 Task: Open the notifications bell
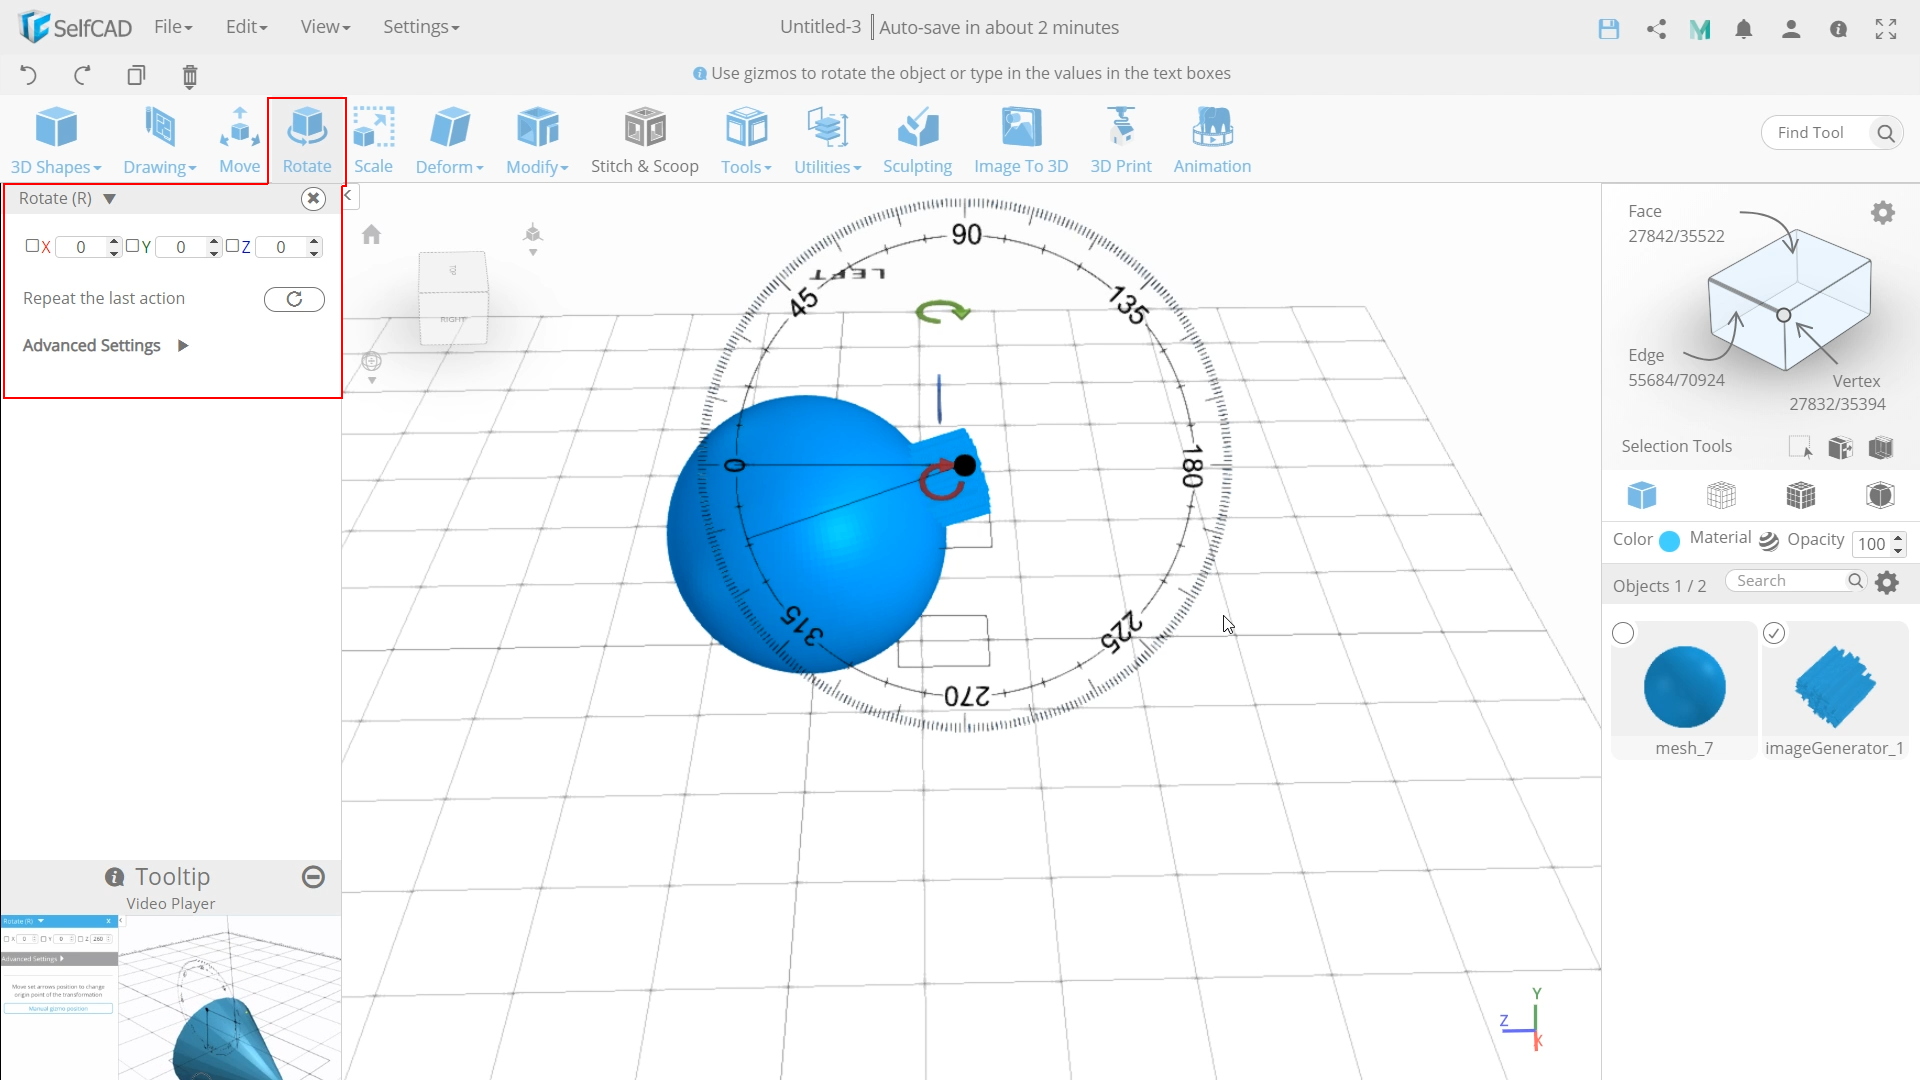[x=1744, y=29]
